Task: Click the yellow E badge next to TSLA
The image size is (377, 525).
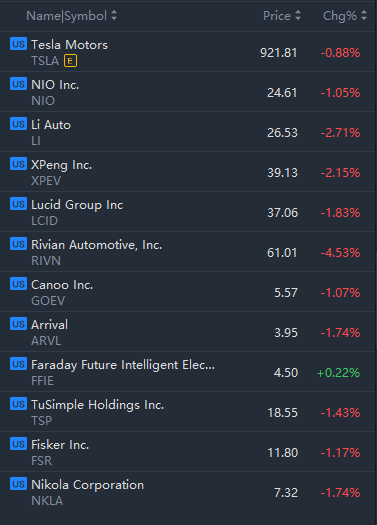Action: [70, 61]
